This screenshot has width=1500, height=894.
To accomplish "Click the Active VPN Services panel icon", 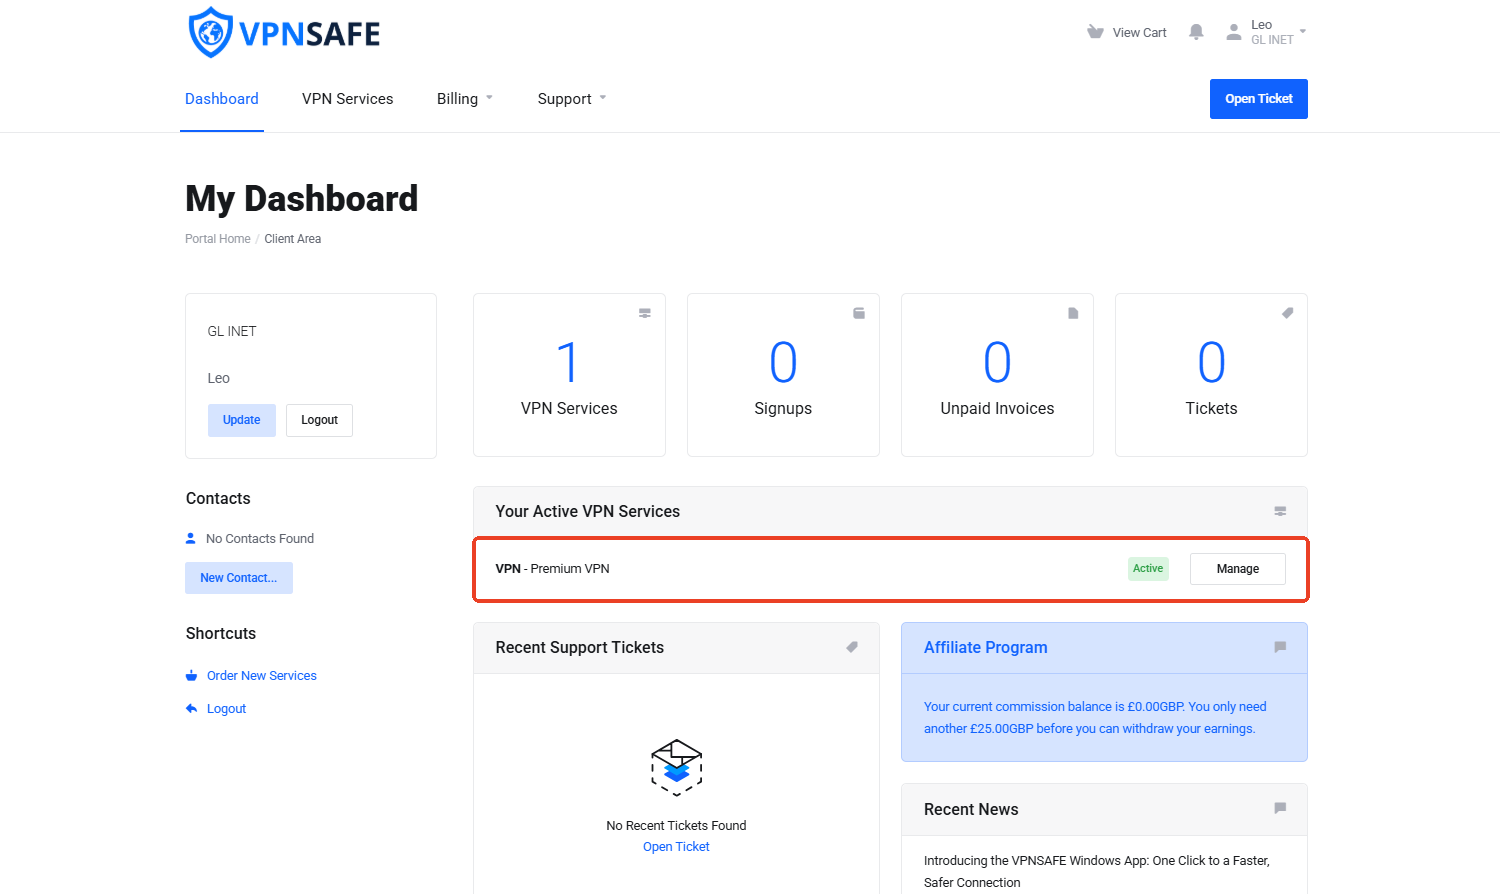I will click(1280, 511).
